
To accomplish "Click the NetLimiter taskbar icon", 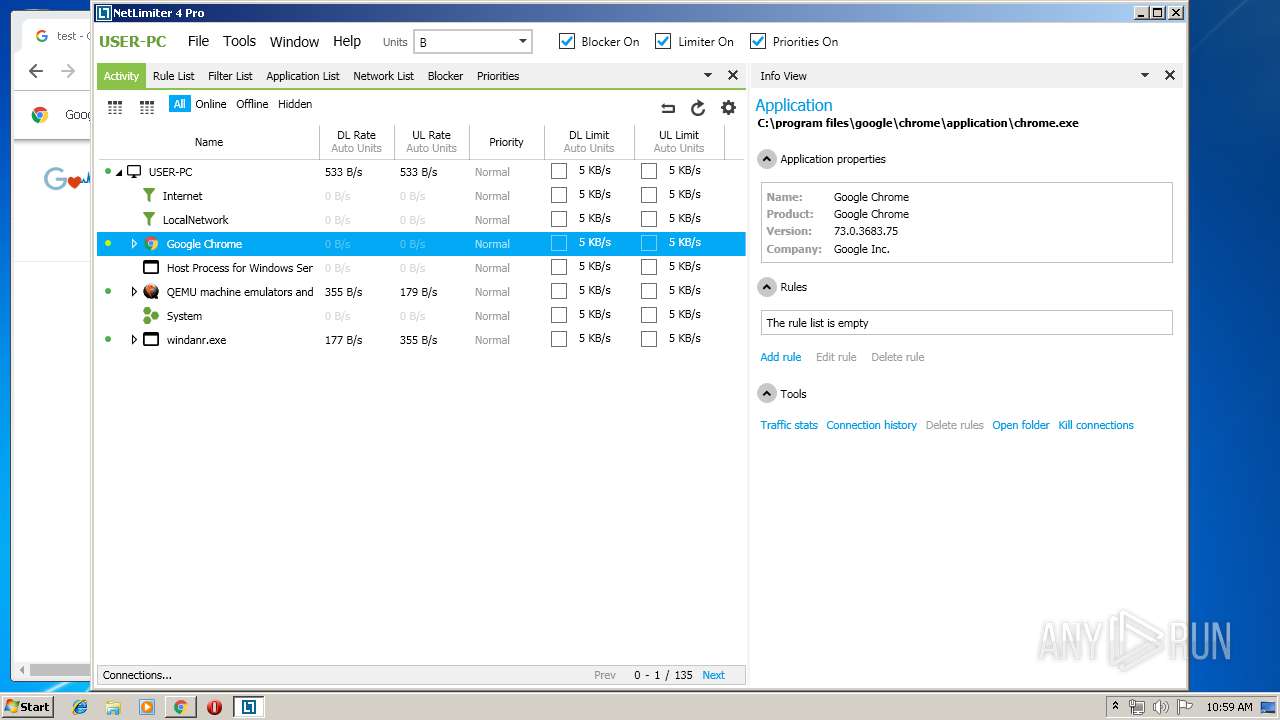I will point(248,707).
